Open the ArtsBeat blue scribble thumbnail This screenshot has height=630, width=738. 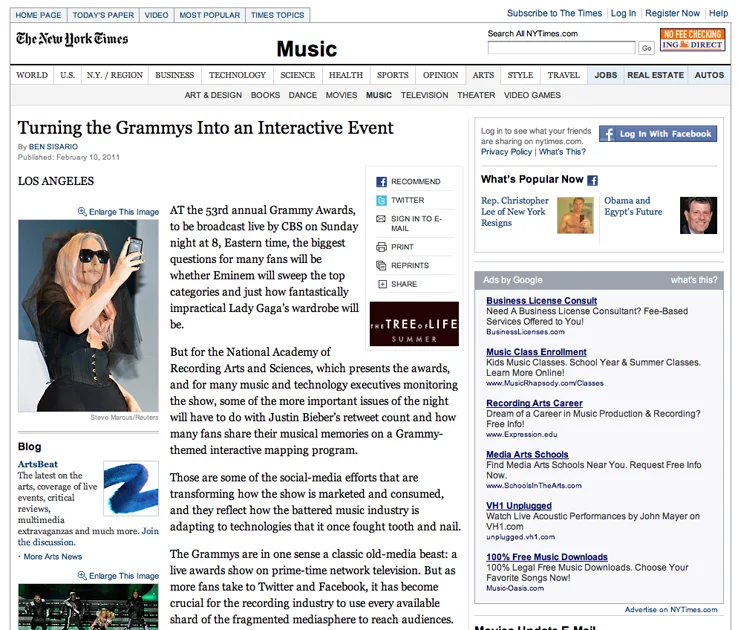click(x=131, y=488)
